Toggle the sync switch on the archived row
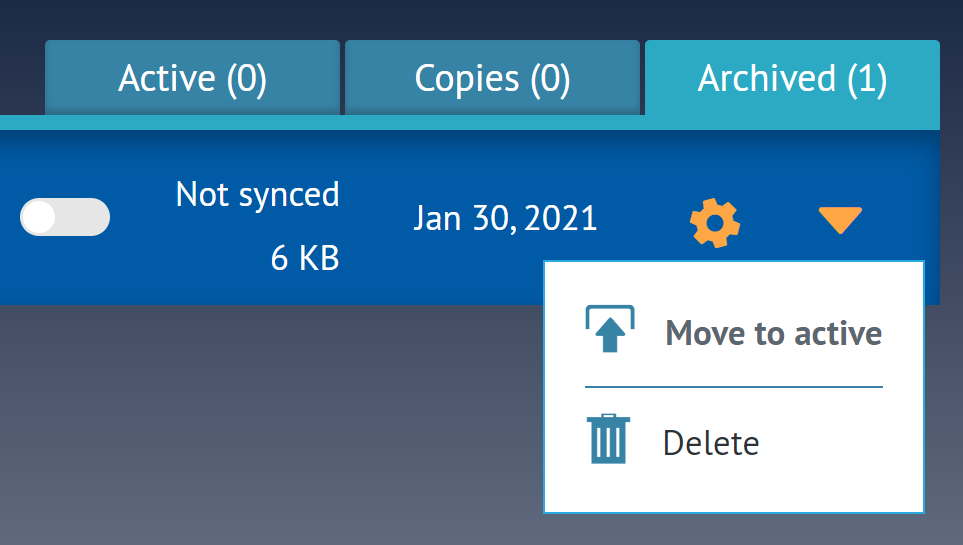 point(65,217)
